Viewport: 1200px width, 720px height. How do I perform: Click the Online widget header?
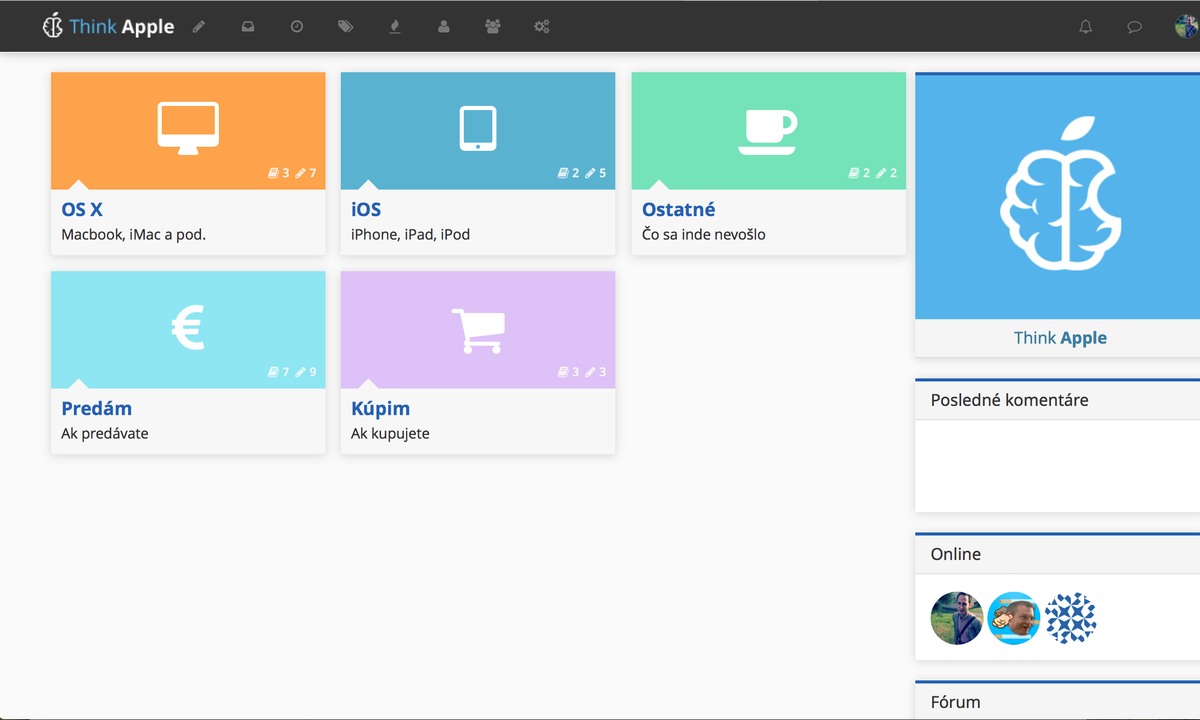pyautogui.click(x=1058, y=554)
